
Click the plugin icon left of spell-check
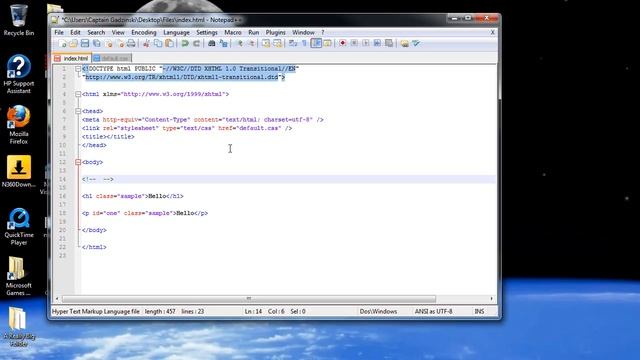tap(404, 43)
